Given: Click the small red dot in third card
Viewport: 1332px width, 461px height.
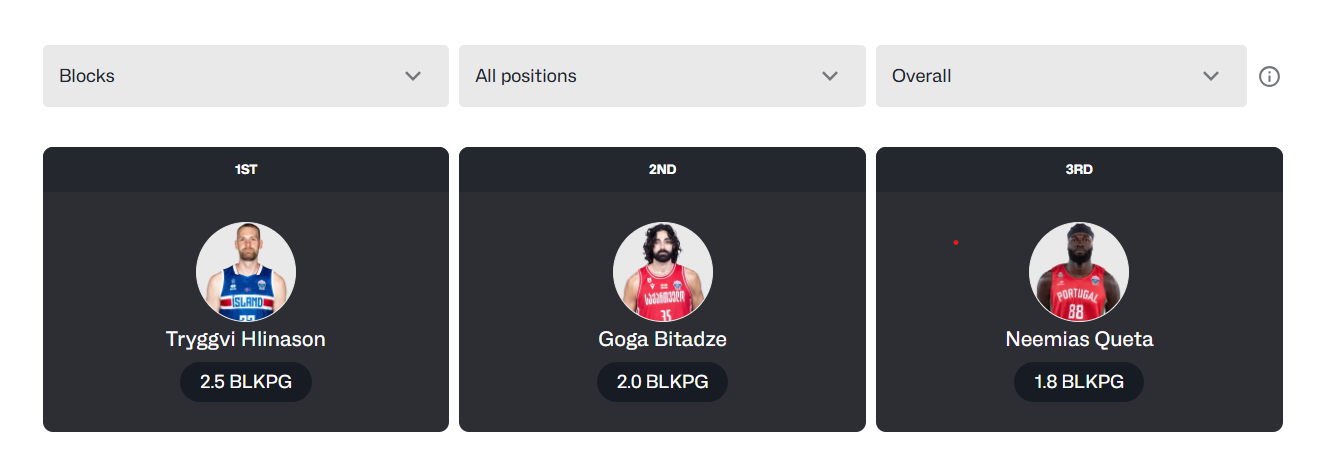Looking at the screenshot, I should click(x=956, y=242).
